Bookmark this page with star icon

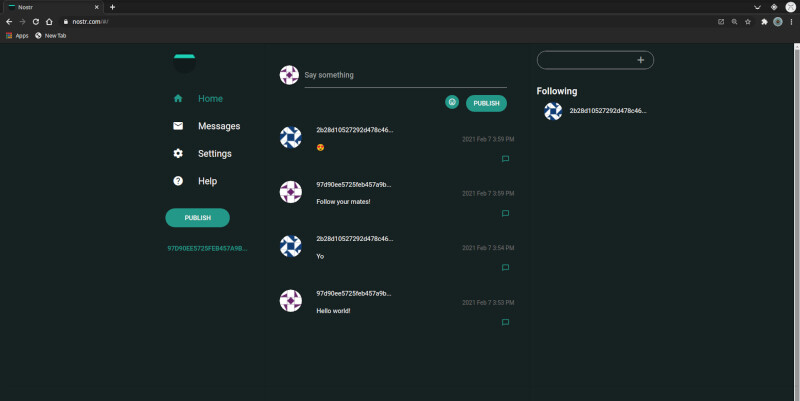[747, 22]
